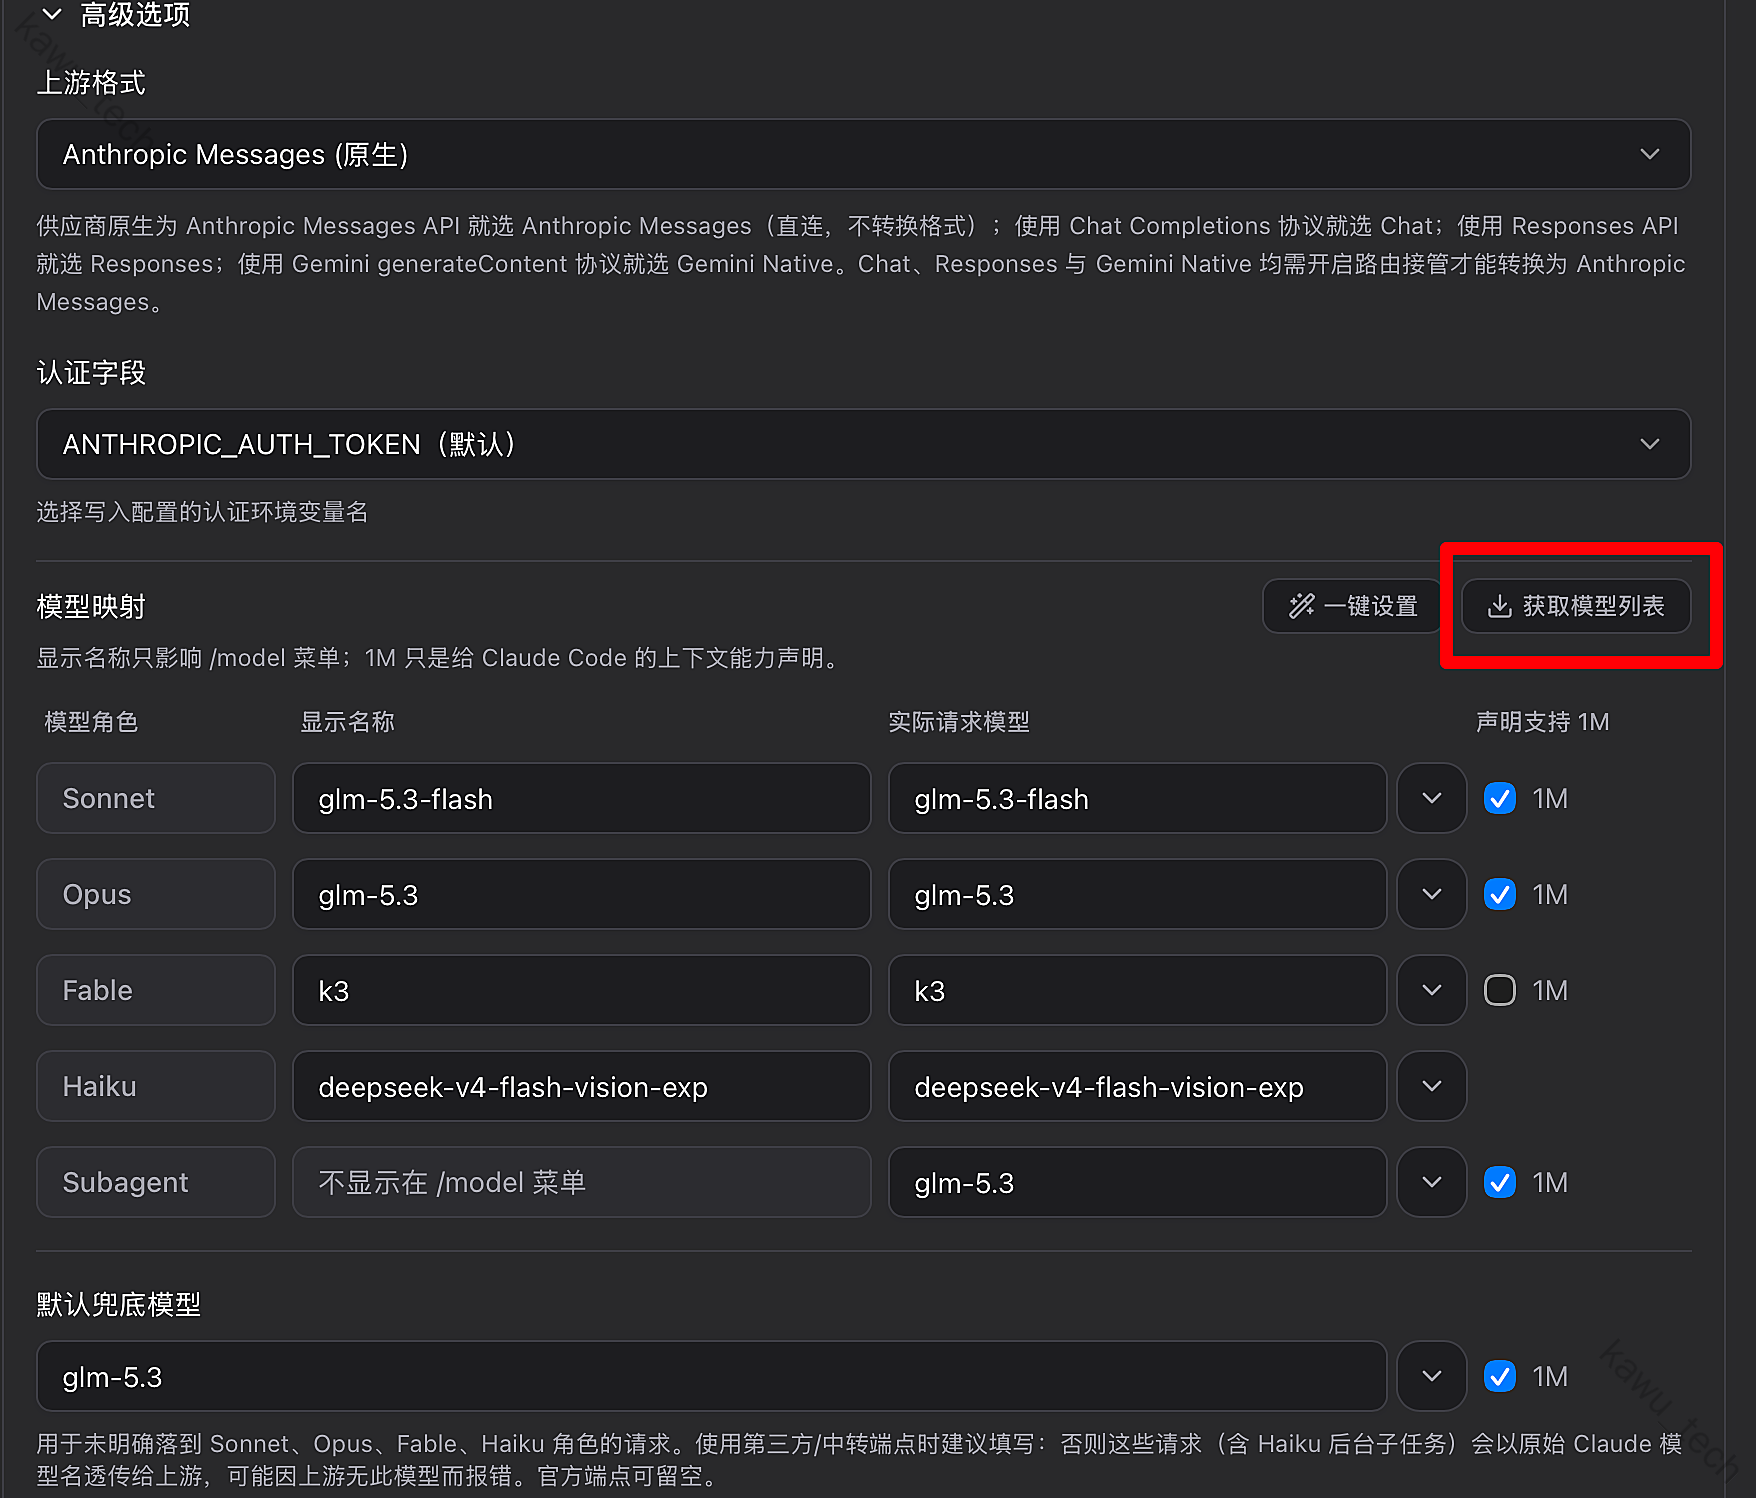Click the Opus model role box
Image resolution: width=1756 pixels, height=1498 pixels.
click(x=156, y=894)
